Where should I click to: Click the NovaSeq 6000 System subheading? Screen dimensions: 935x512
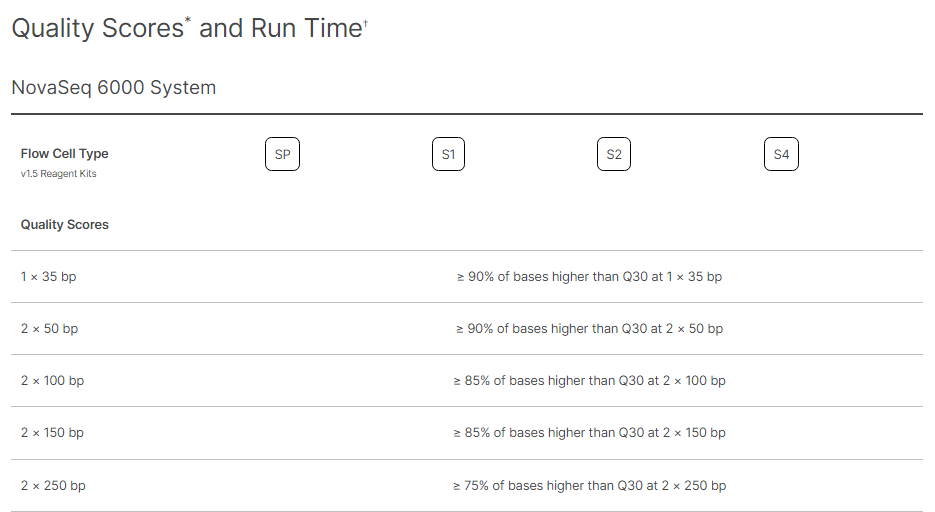point(114,88)
